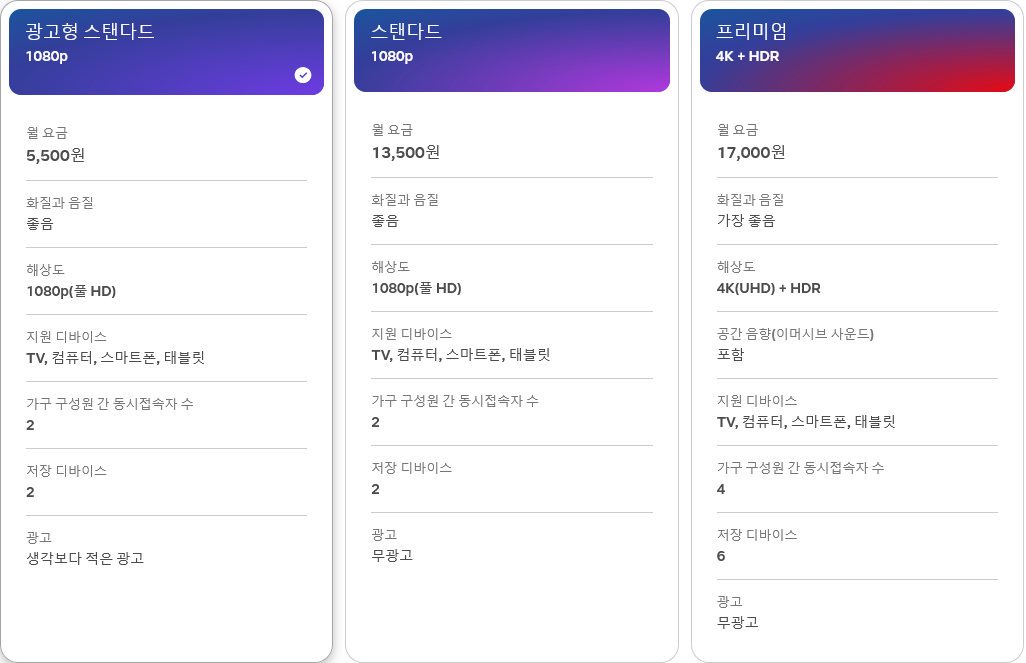Click 프리미엄 저장 디바이스 value 6
This screenshot has width=1026, height=663.
(x=721, y=556)
